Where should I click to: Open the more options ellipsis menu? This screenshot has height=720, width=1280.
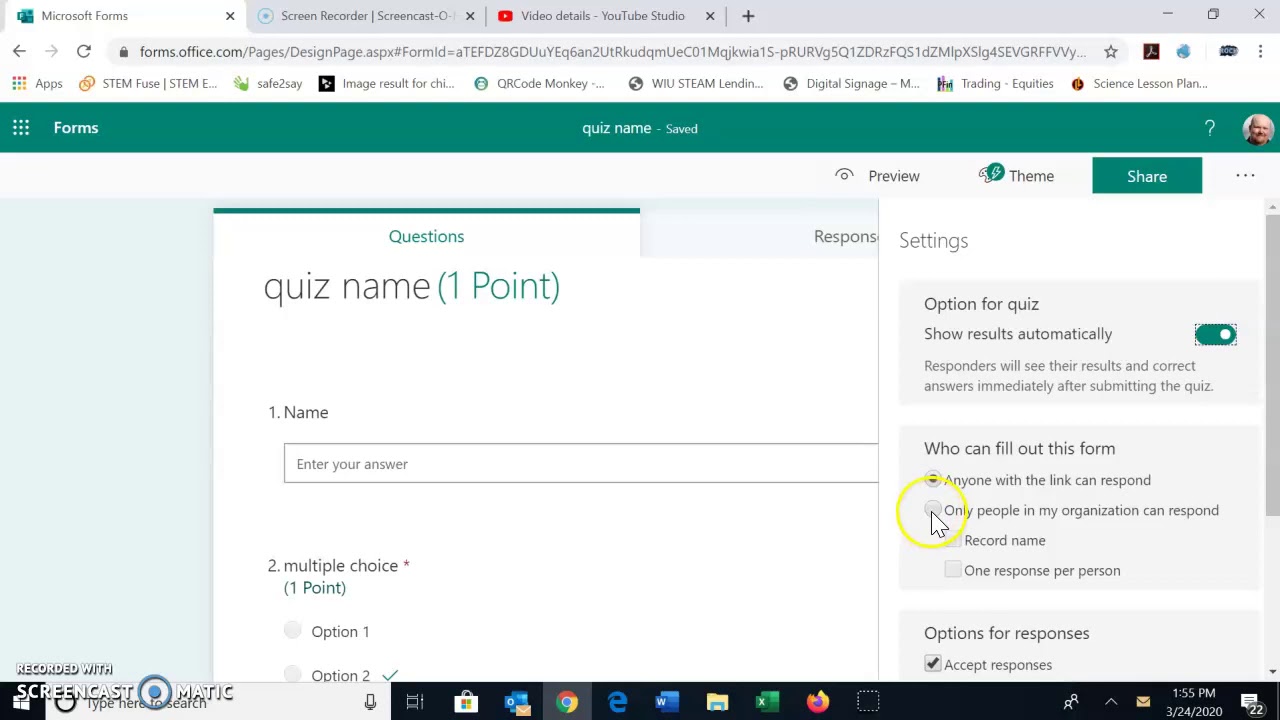coord(1245,176)
